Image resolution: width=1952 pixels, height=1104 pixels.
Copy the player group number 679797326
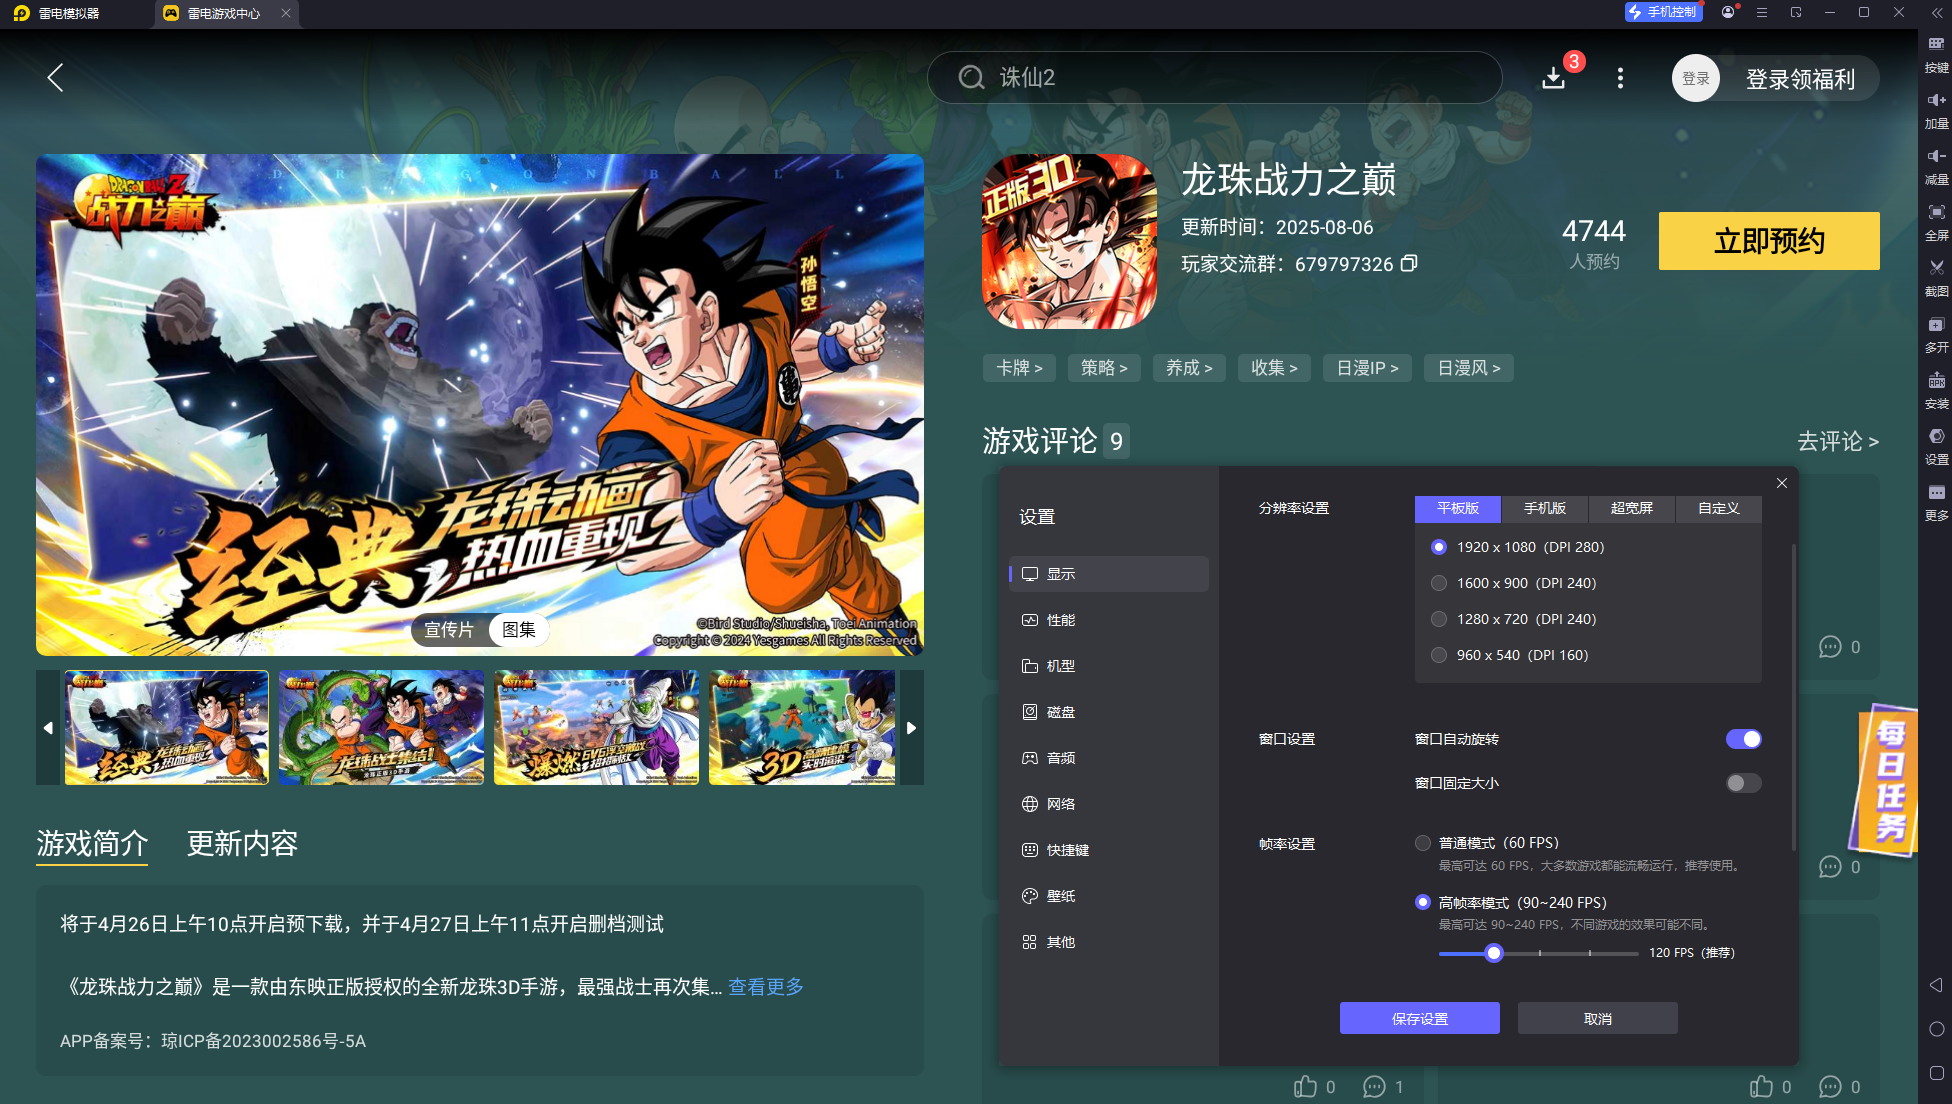tap(1409, 264)
